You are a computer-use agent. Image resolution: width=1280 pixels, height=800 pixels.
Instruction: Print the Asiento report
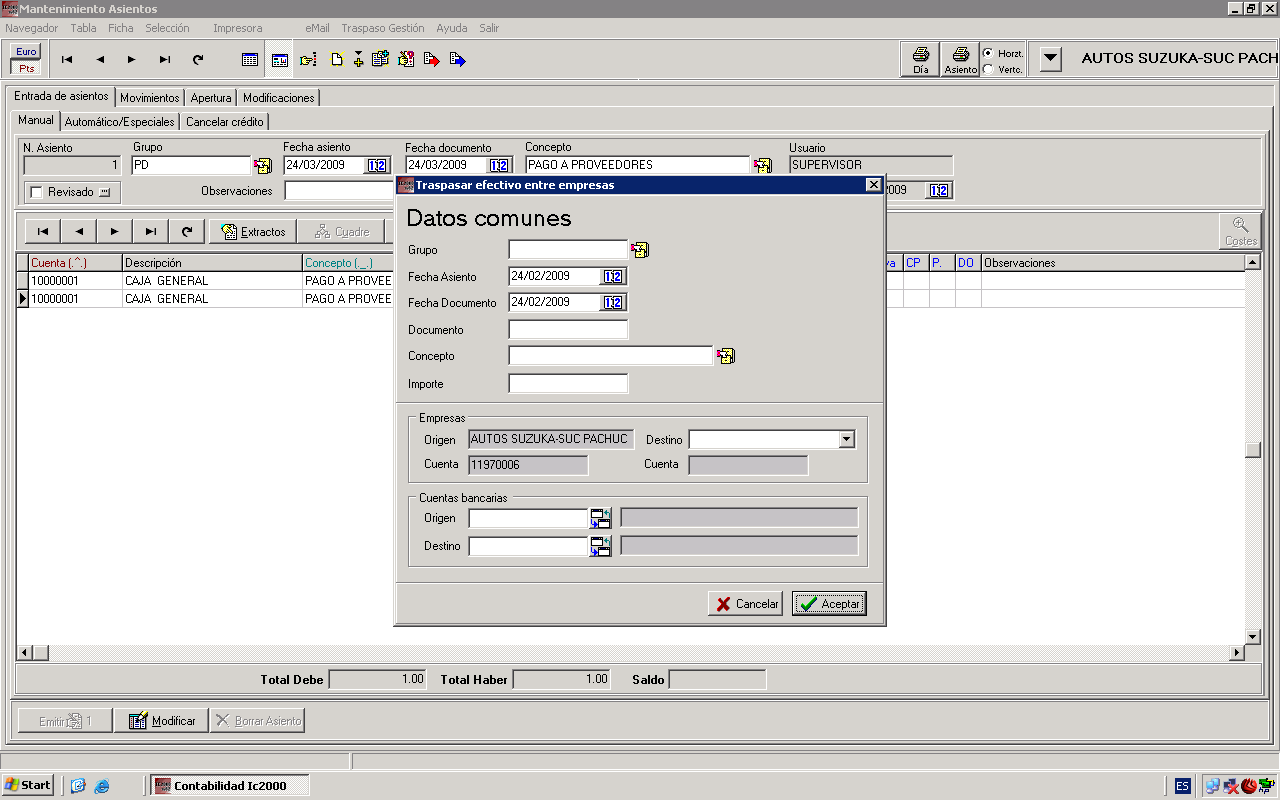click(961, 60)
